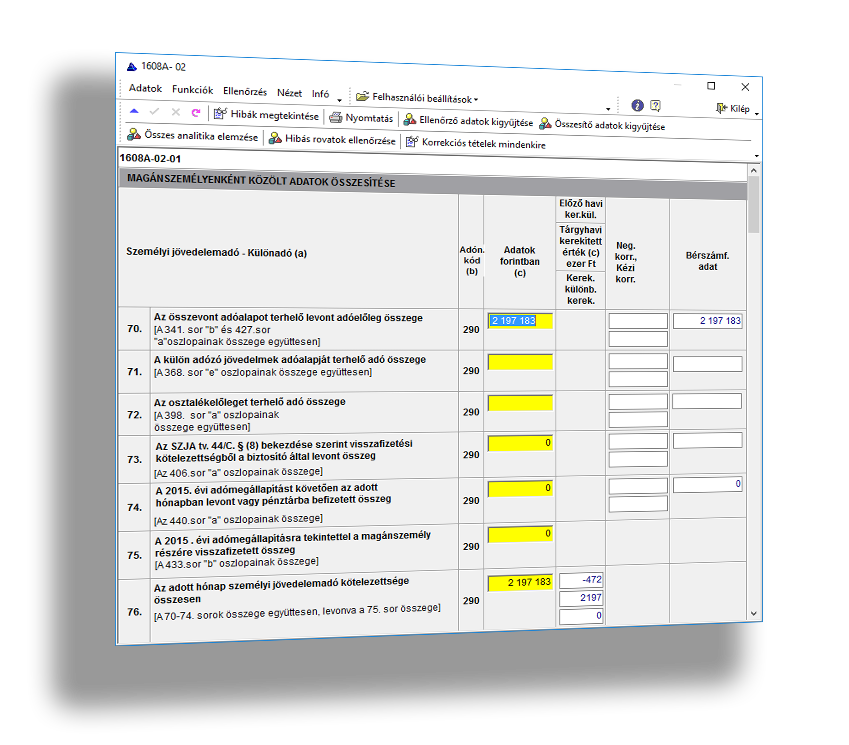Expand the 1608A-02-01 page selector dropdown
Screen dimensions: 849x745
click(x=756, y=156)
